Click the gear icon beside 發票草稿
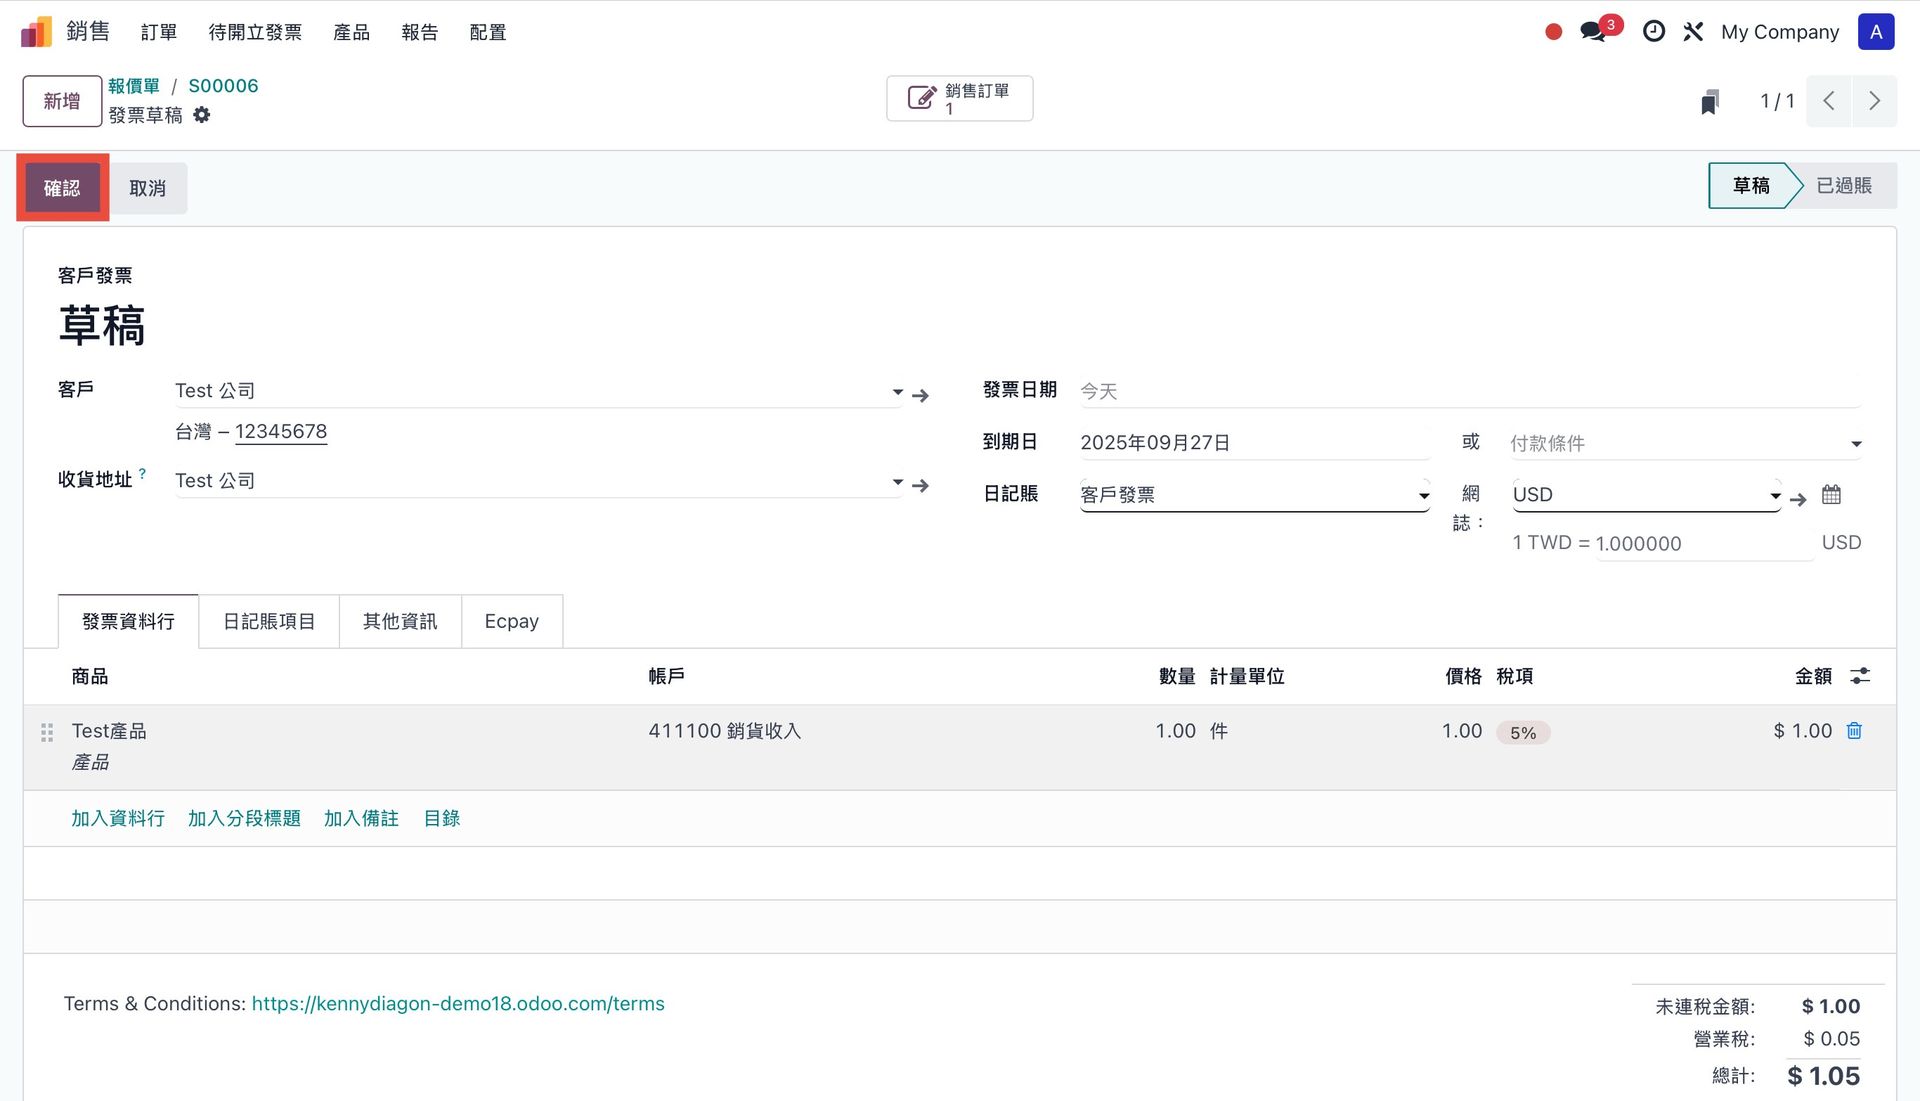Image resolution: width=1920 pixels, height=1101 pixels. pyautogui.click(x=202, y=115)
